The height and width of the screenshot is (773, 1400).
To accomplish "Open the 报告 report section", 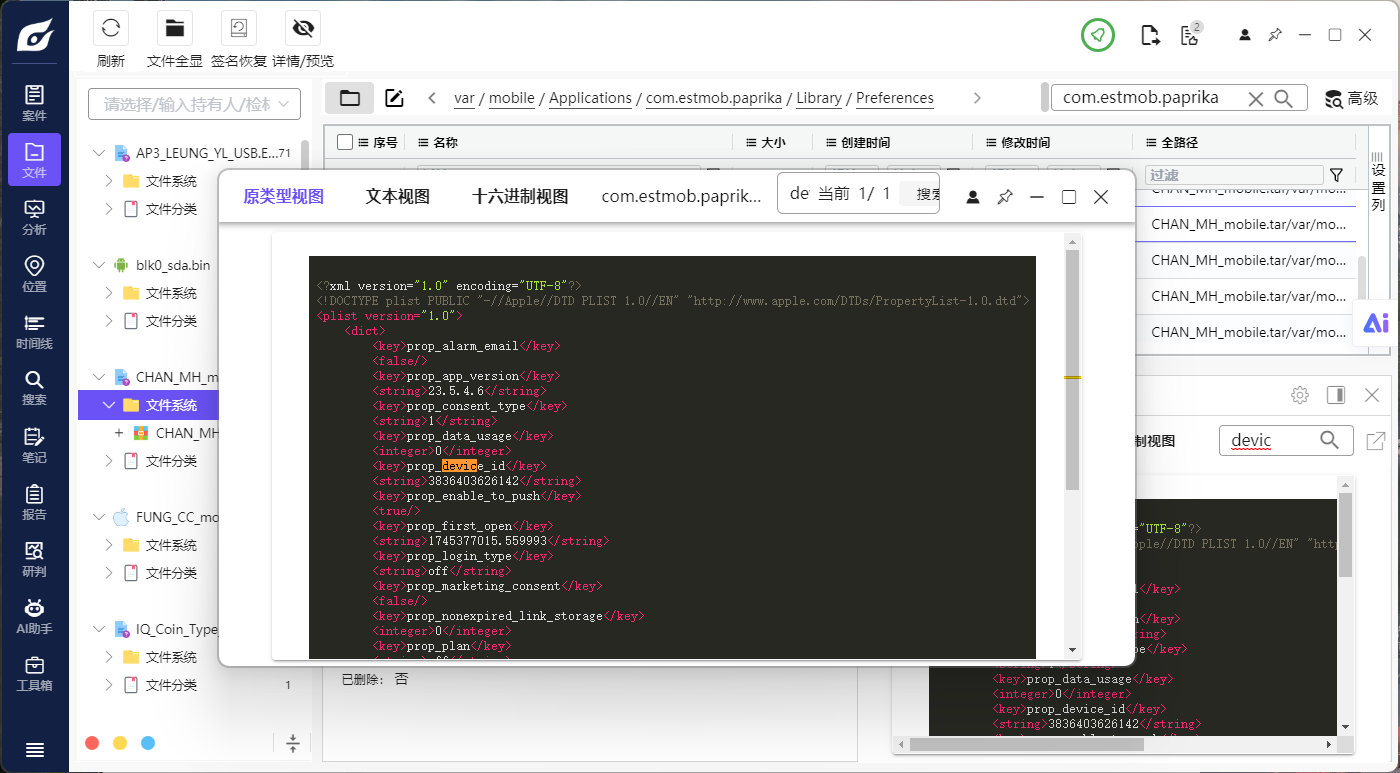I will tap(34, 502).
